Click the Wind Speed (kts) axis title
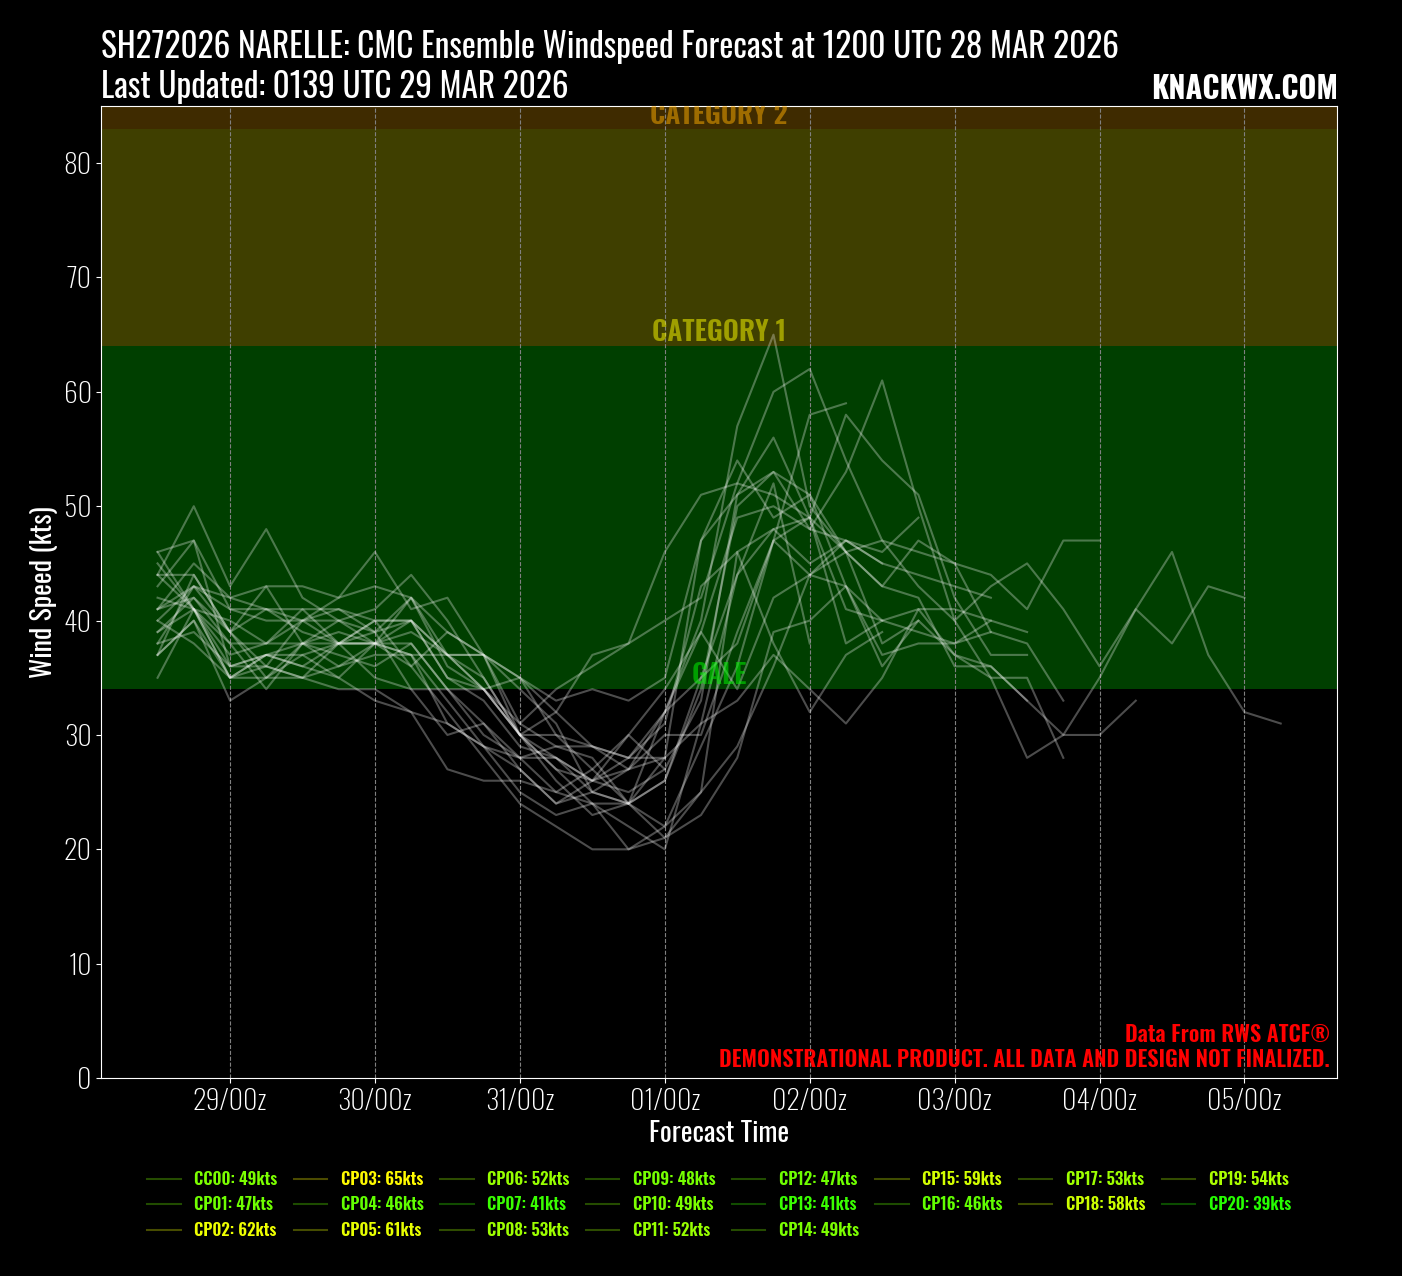Viewport: 1402px width, 1276px height. click(41, 592)
